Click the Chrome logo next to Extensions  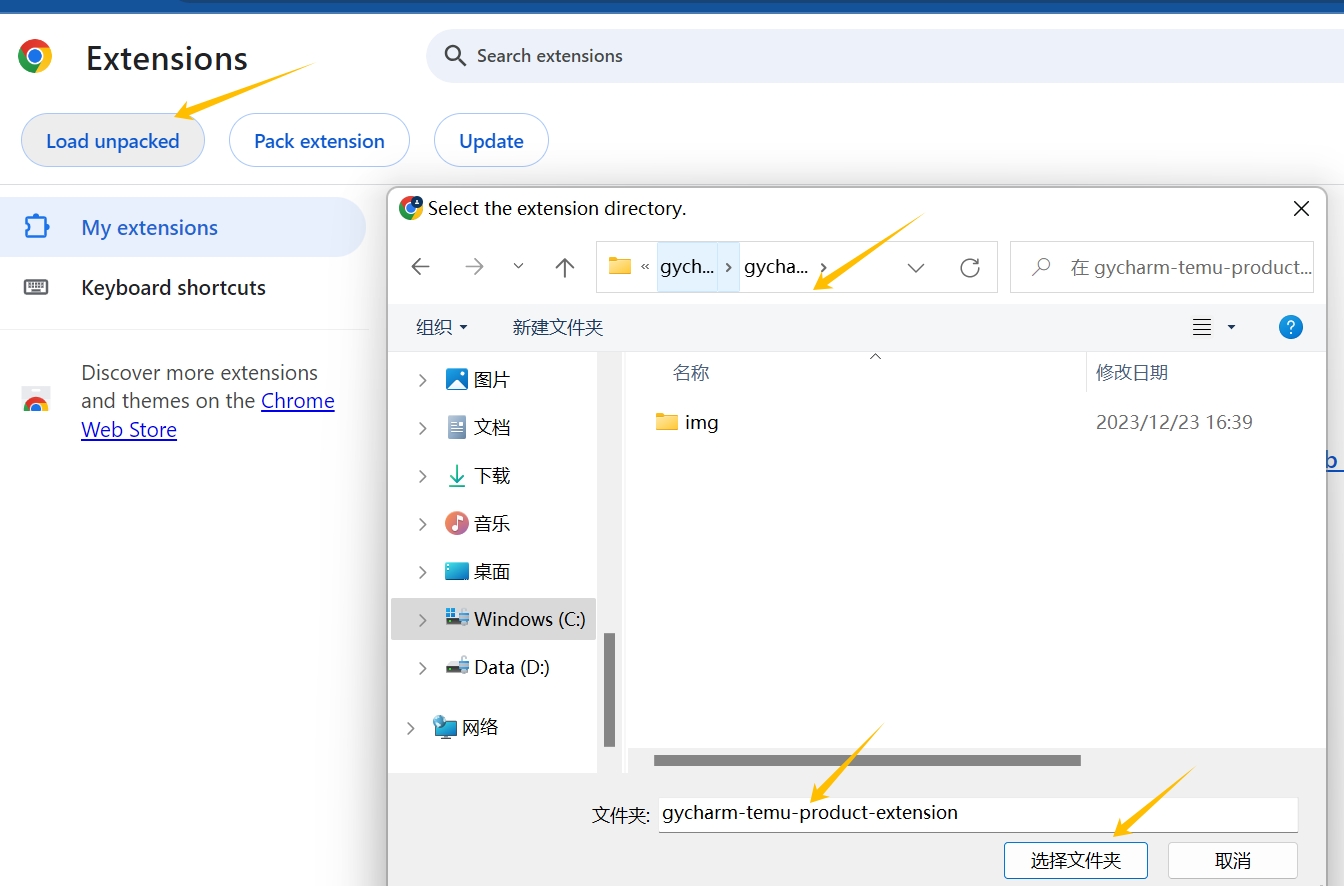tap(35, 57)
